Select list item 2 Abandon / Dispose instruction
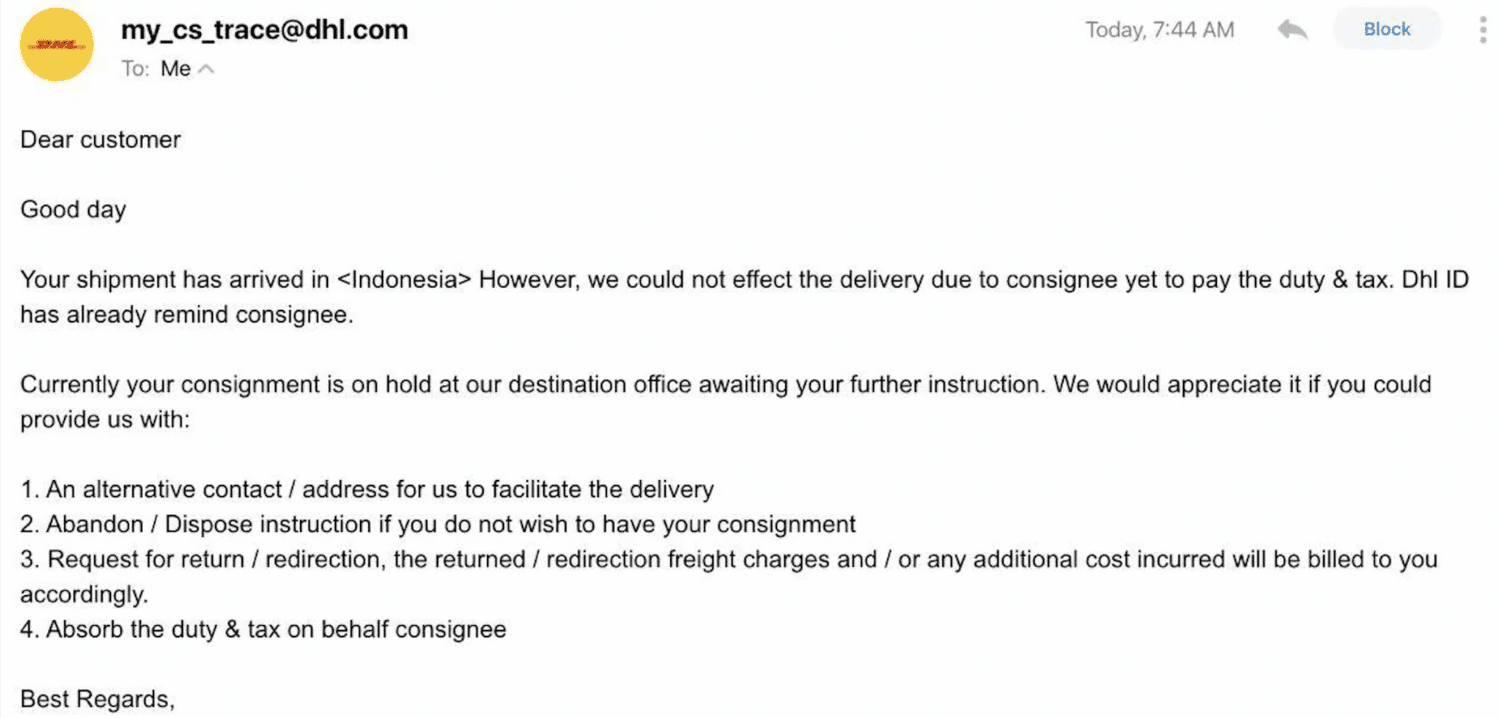The height and width of the screenshot is (718, 1500). tap(438, 524)
